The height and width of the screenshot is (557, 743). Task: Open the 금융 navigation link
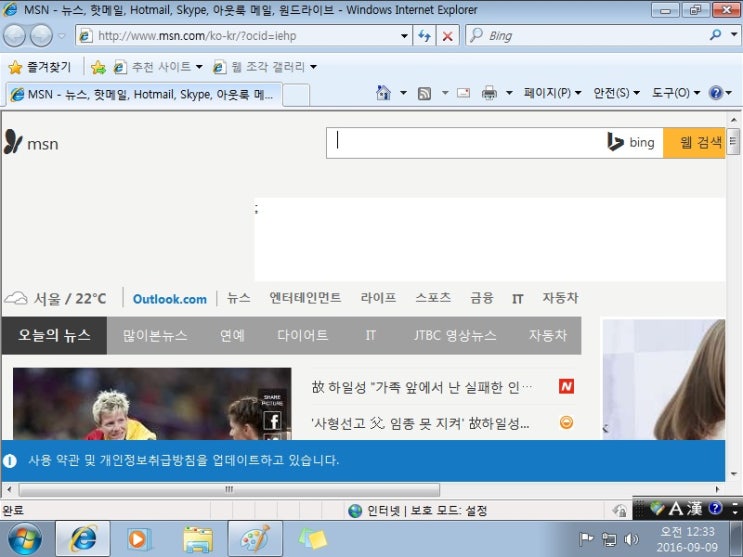tap(481, 298)
